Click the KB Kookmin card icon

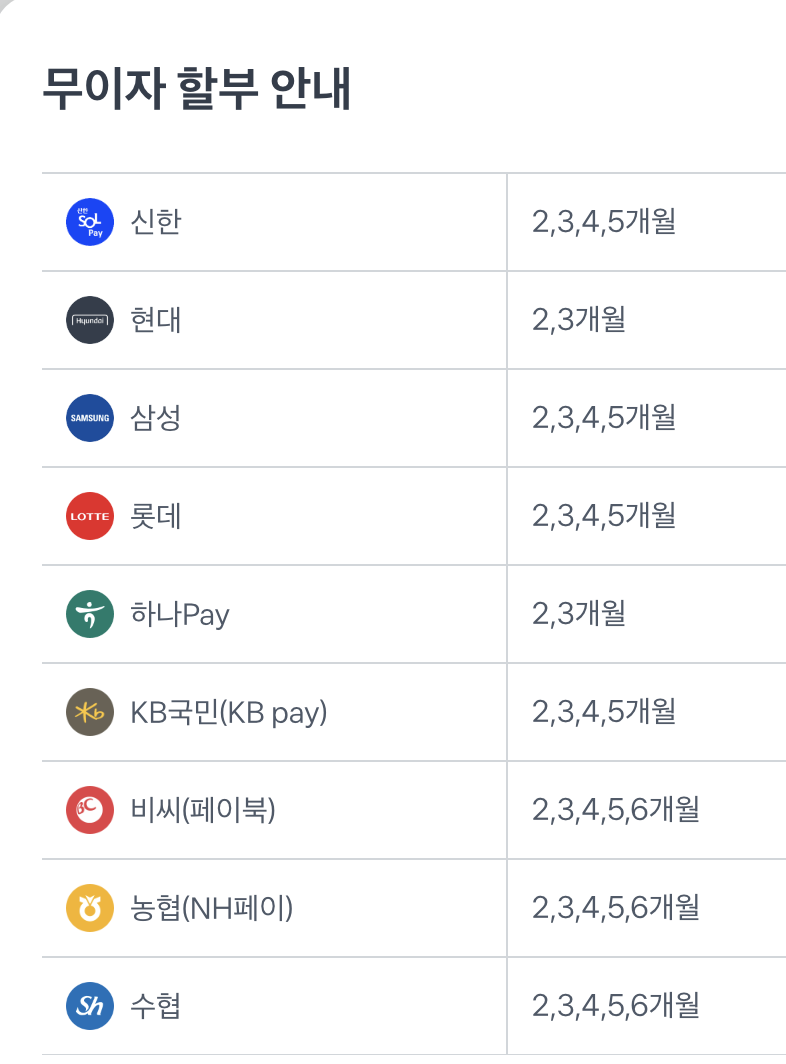tap(90, 712)
